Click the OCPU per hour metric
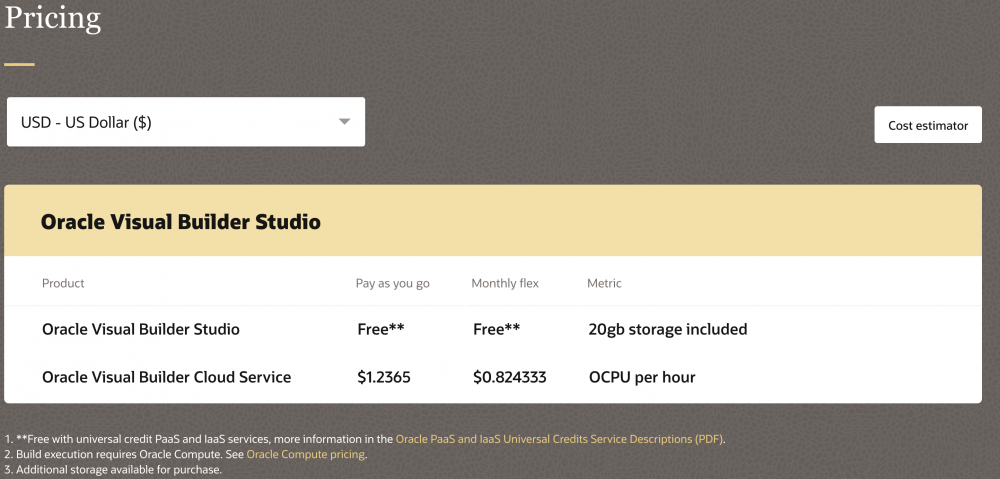1000x479 pixels. point(642,378)
